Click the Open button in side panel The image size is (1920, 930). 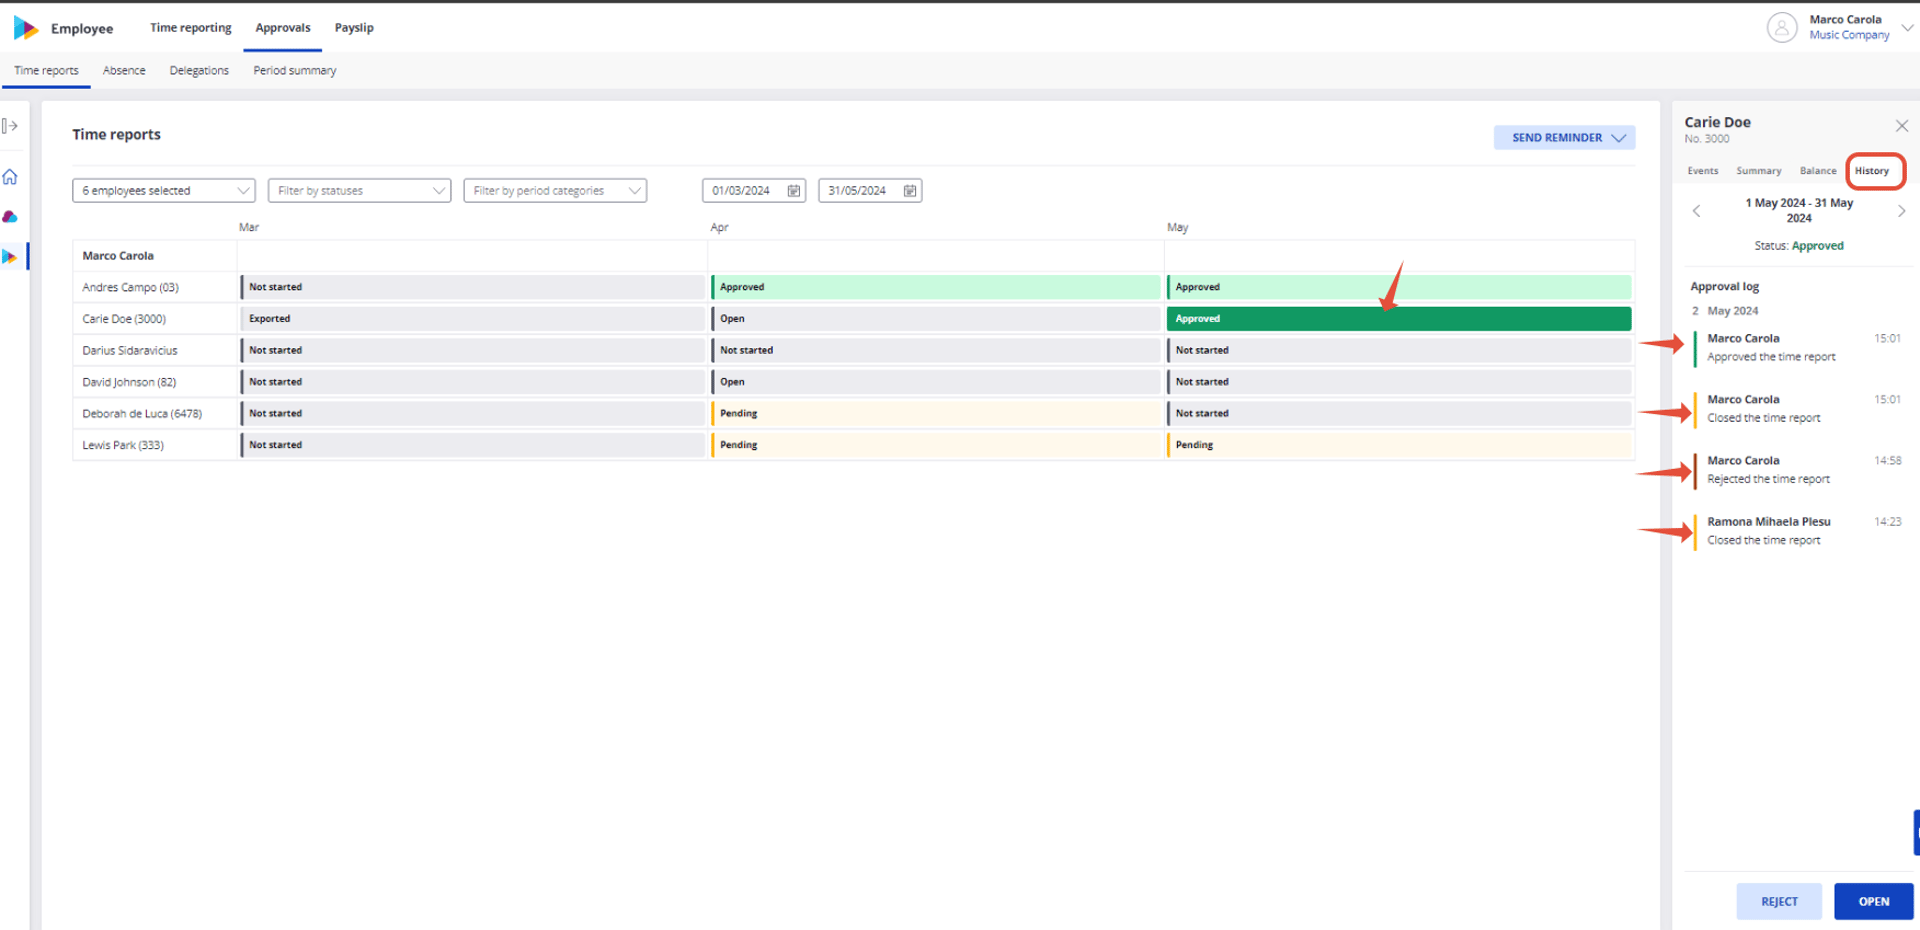tap(1873, 901)
